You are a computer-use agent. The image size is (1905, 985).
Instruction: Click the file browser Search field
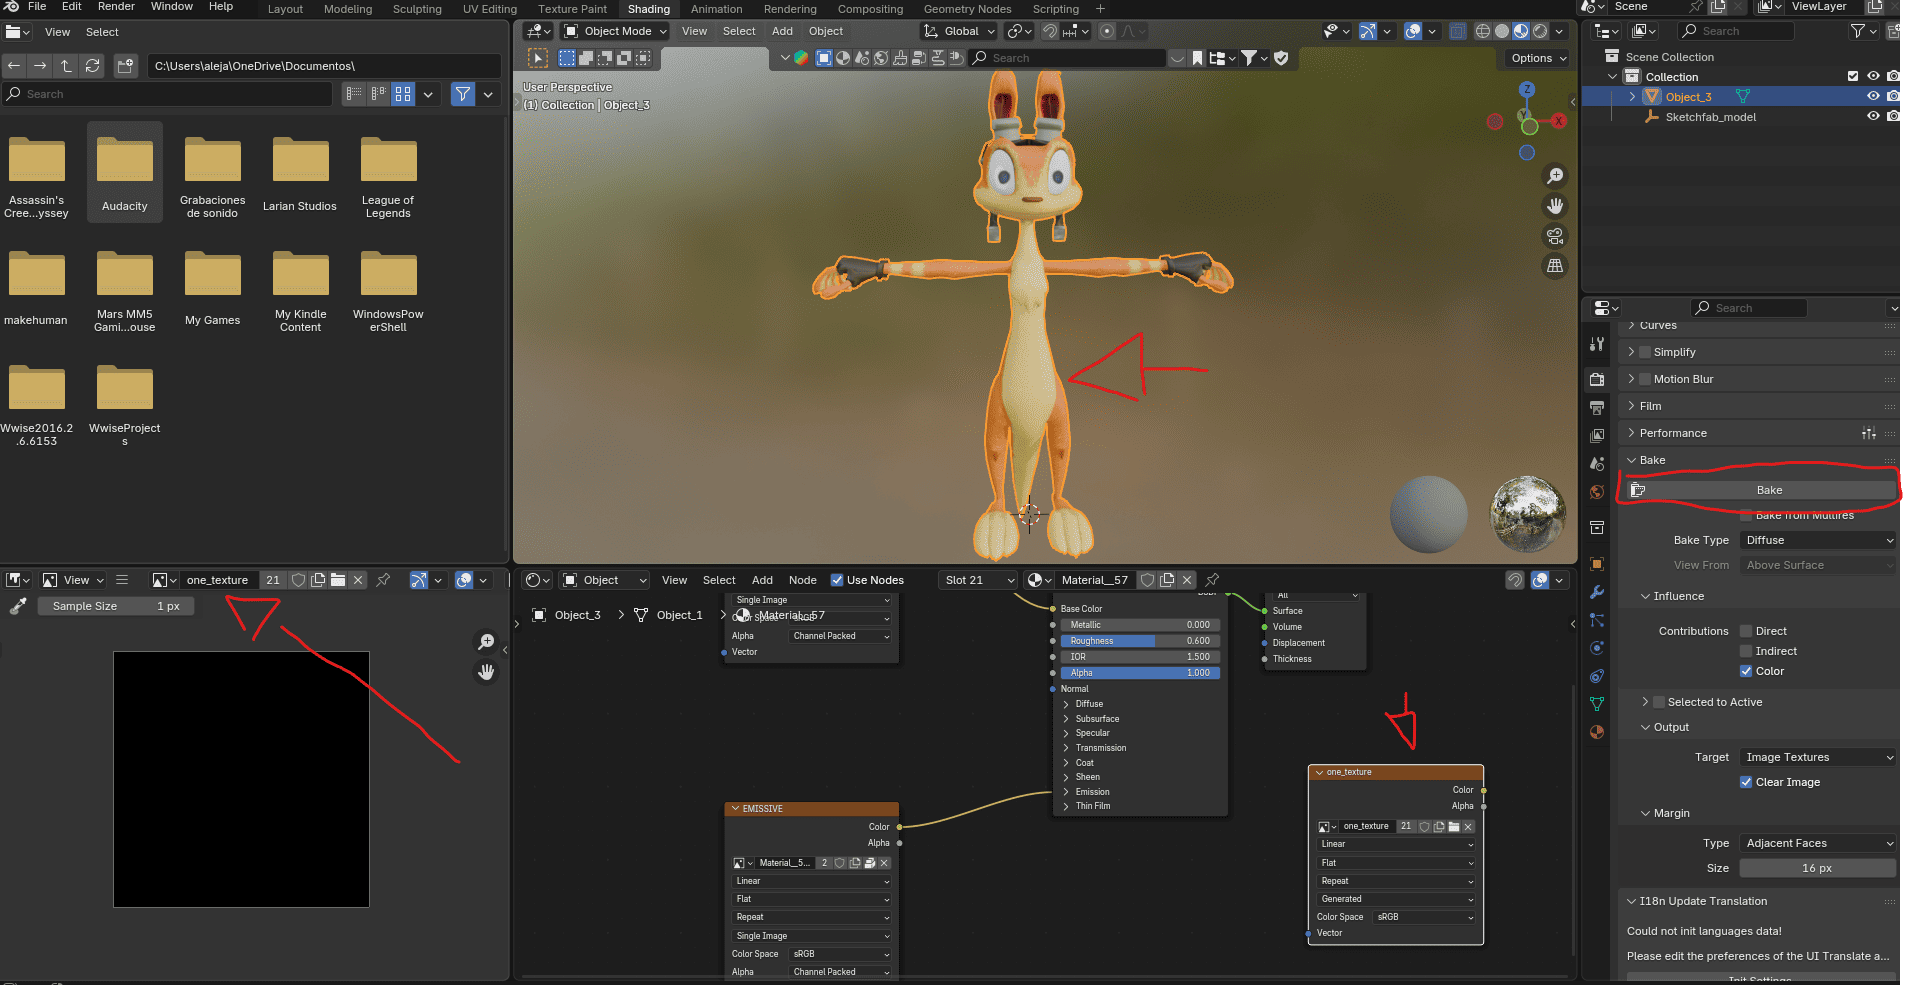coord(167,94)
